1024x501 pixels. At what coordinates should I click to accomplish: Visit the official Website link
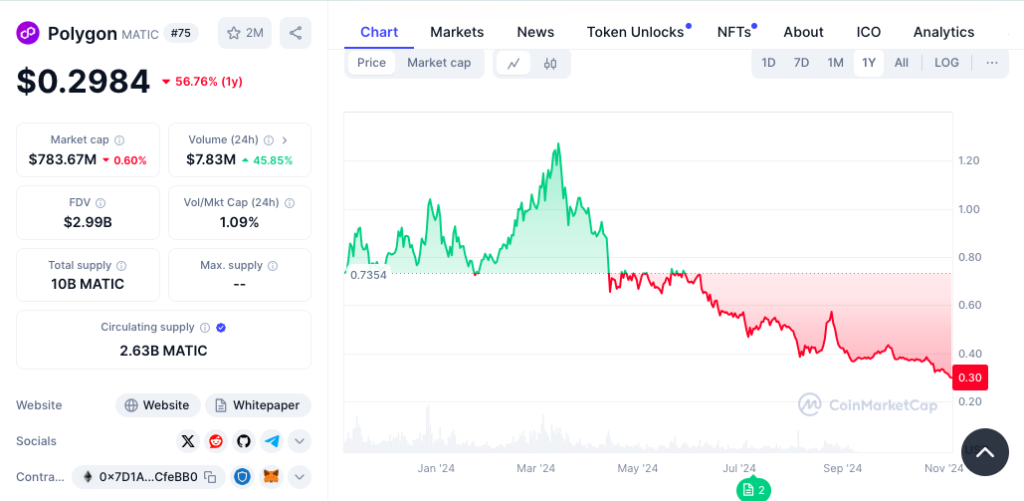tap(156, 405)
